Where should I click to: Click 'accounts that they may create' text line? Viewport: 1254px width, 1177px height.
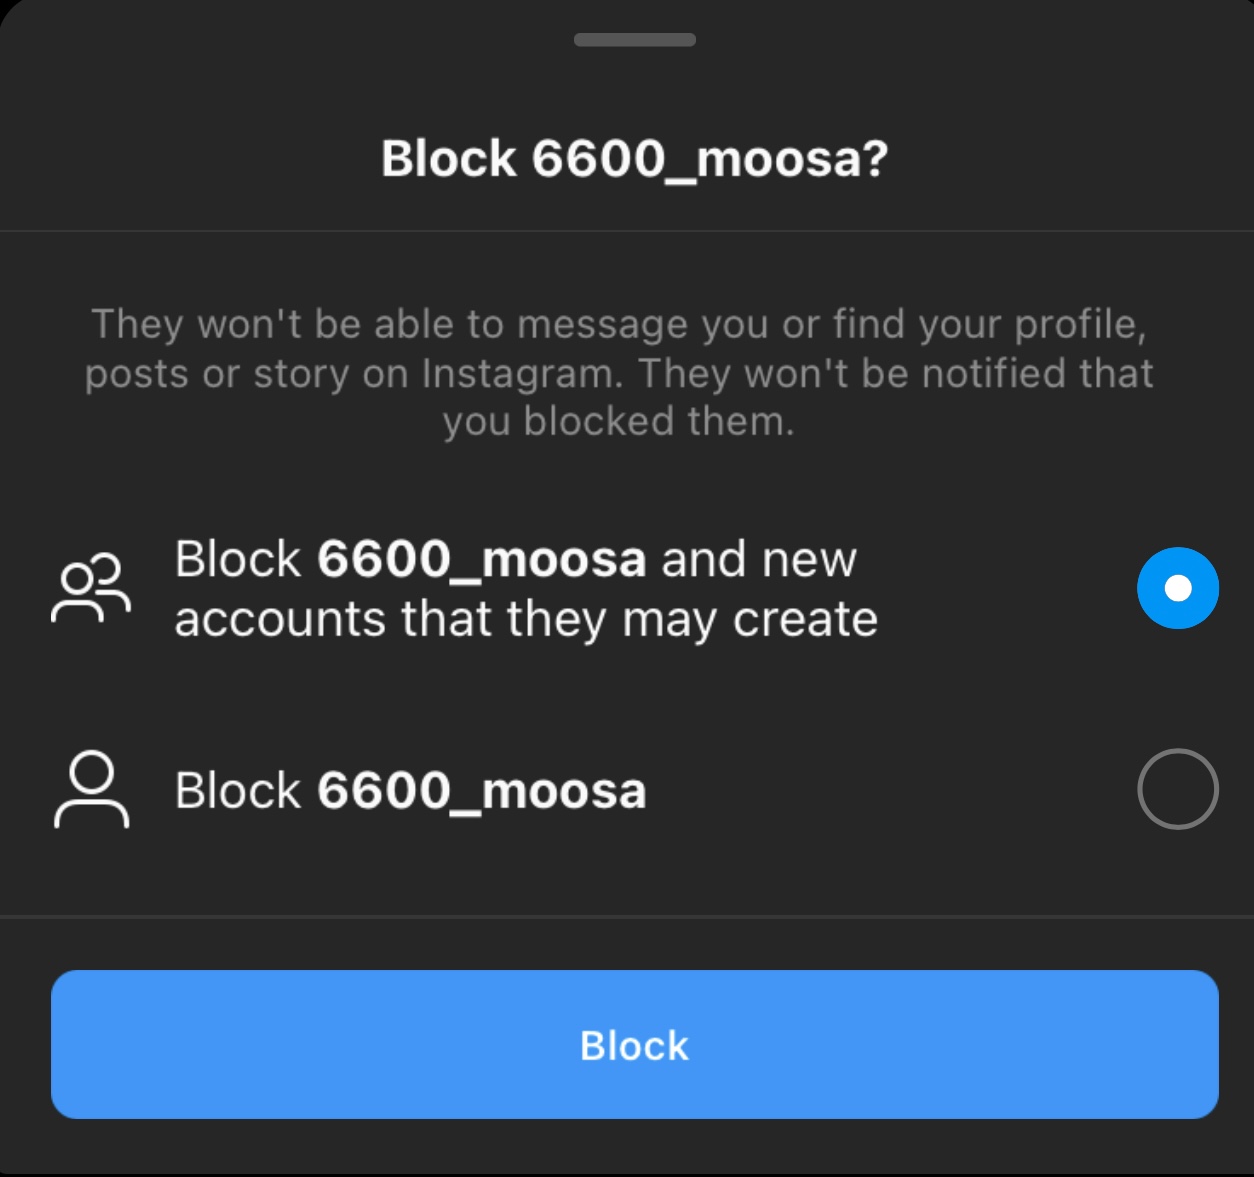pyautogui.click(x=526, y=620)
